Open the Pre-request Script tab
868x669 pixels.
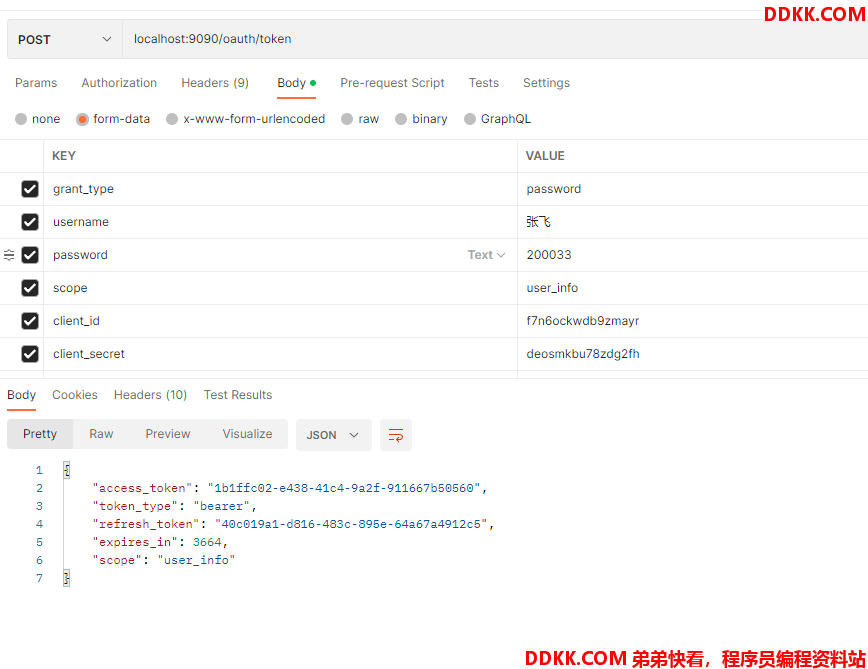[x=392, y=83]
